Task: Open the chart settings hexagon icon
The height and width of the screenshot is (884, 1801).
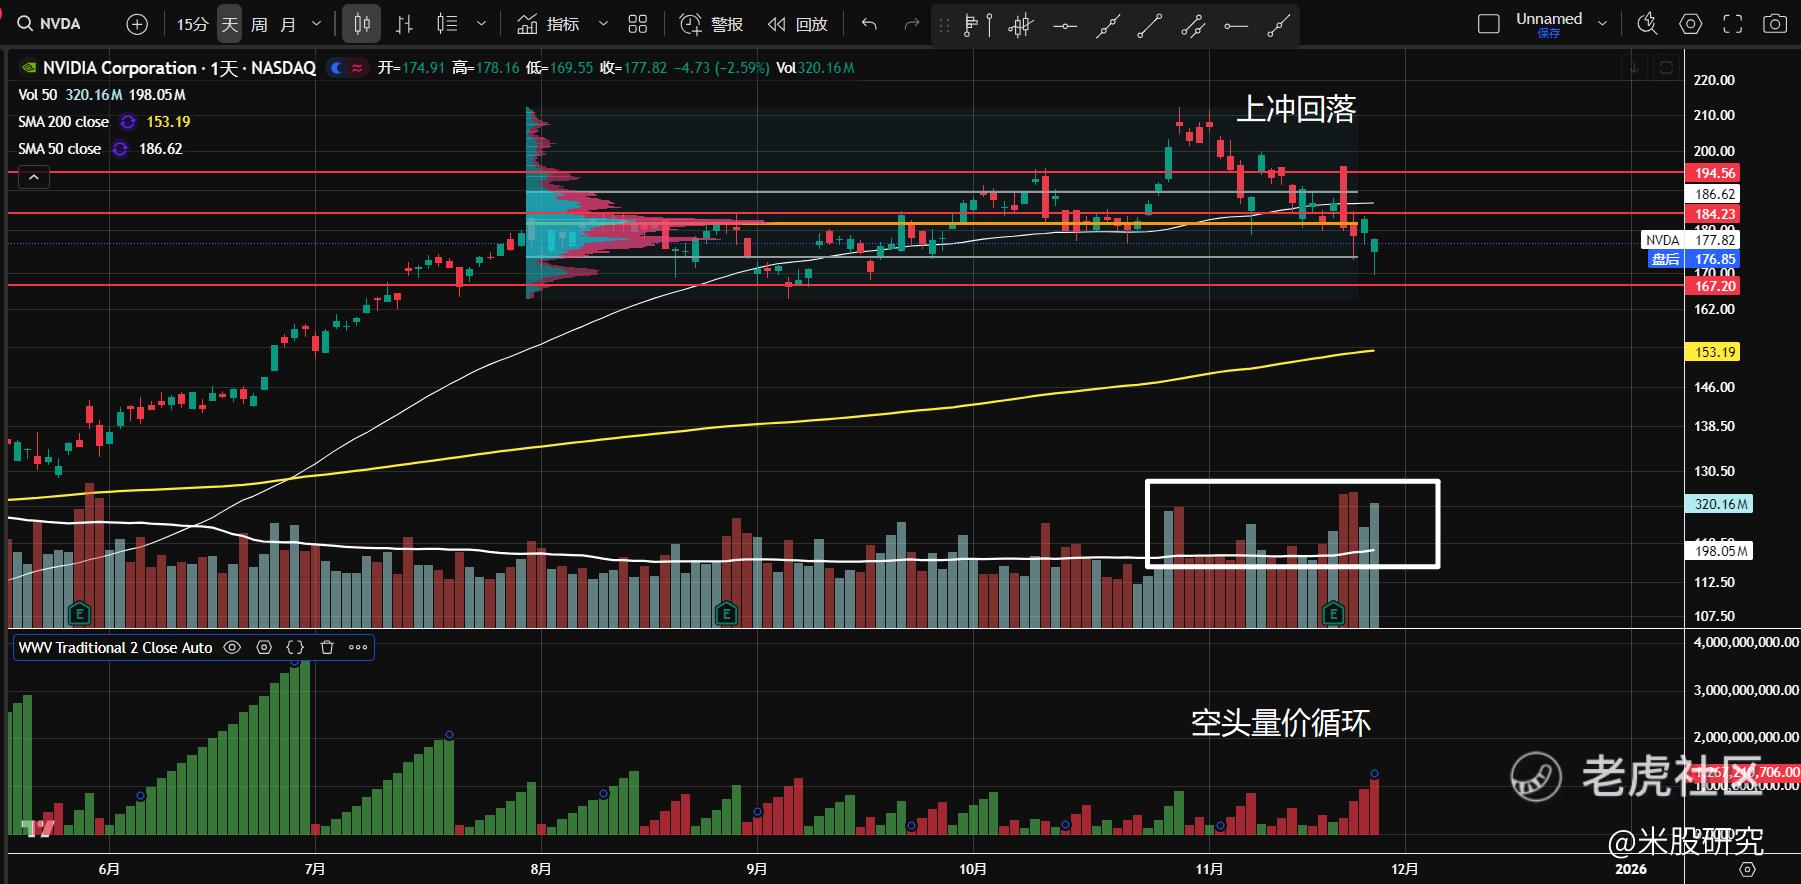Action: coord(1690,24)
